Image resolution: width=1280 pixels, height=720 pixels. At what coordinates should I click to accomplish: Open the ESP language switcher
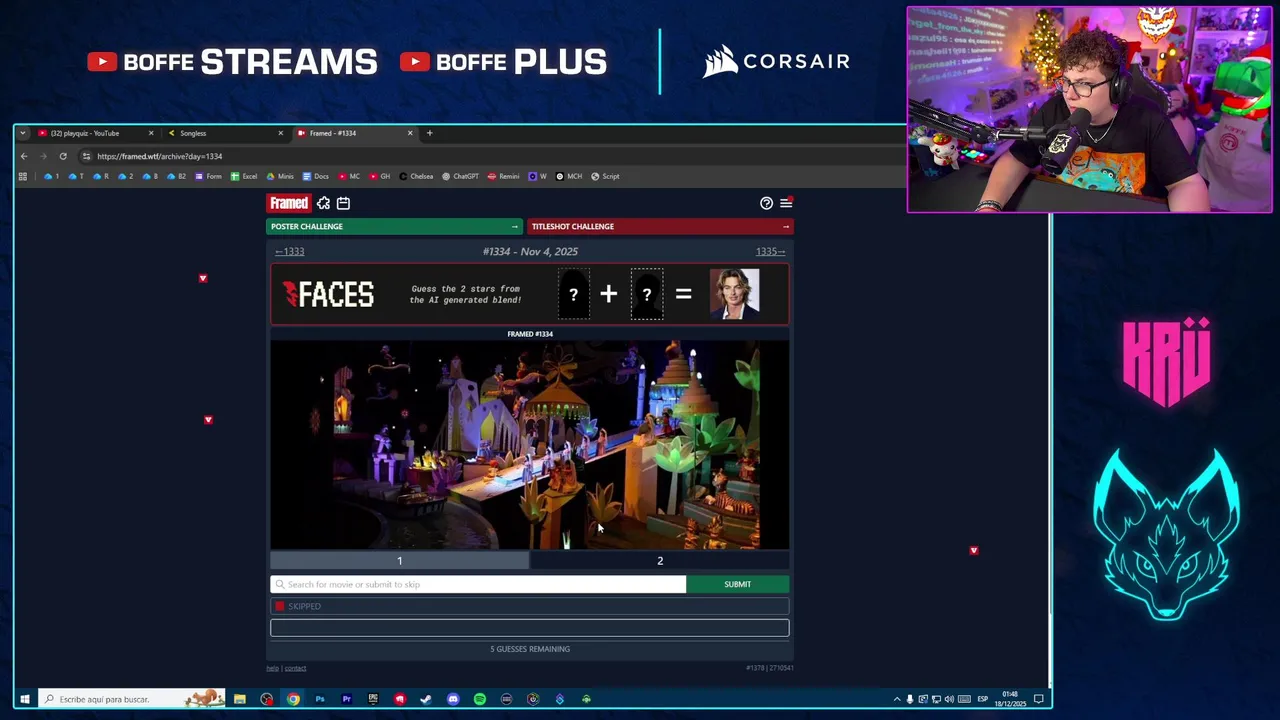click(982, 699)
